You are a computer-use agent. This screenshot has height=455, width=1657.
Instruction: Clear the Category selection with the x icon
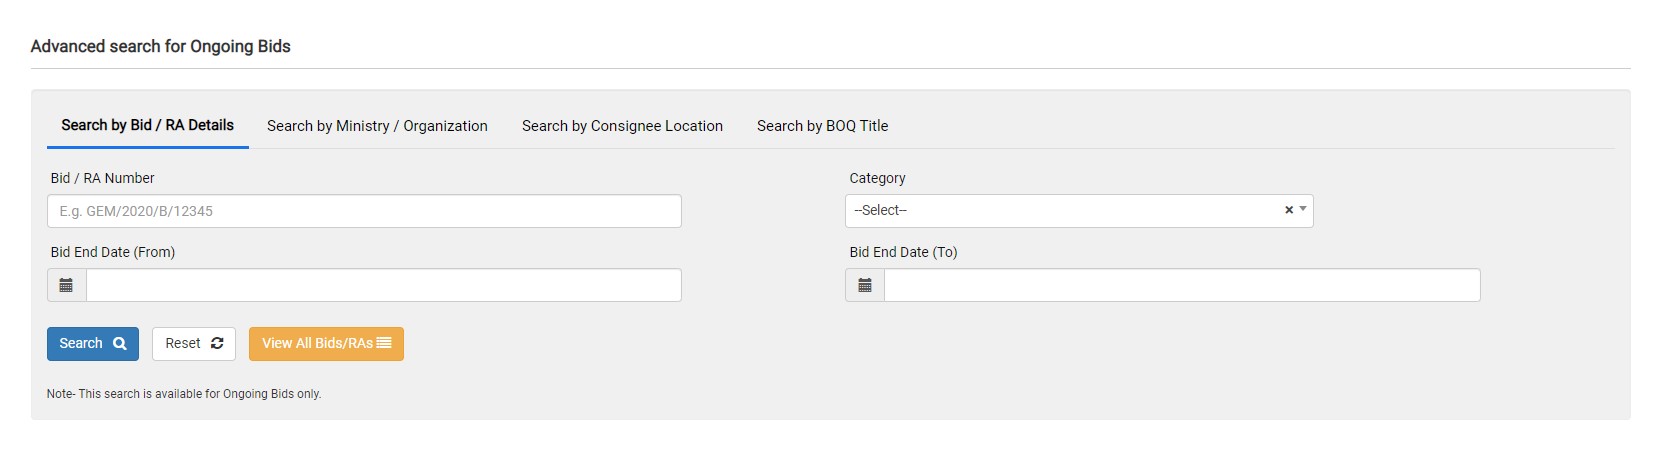[1289, 210]
